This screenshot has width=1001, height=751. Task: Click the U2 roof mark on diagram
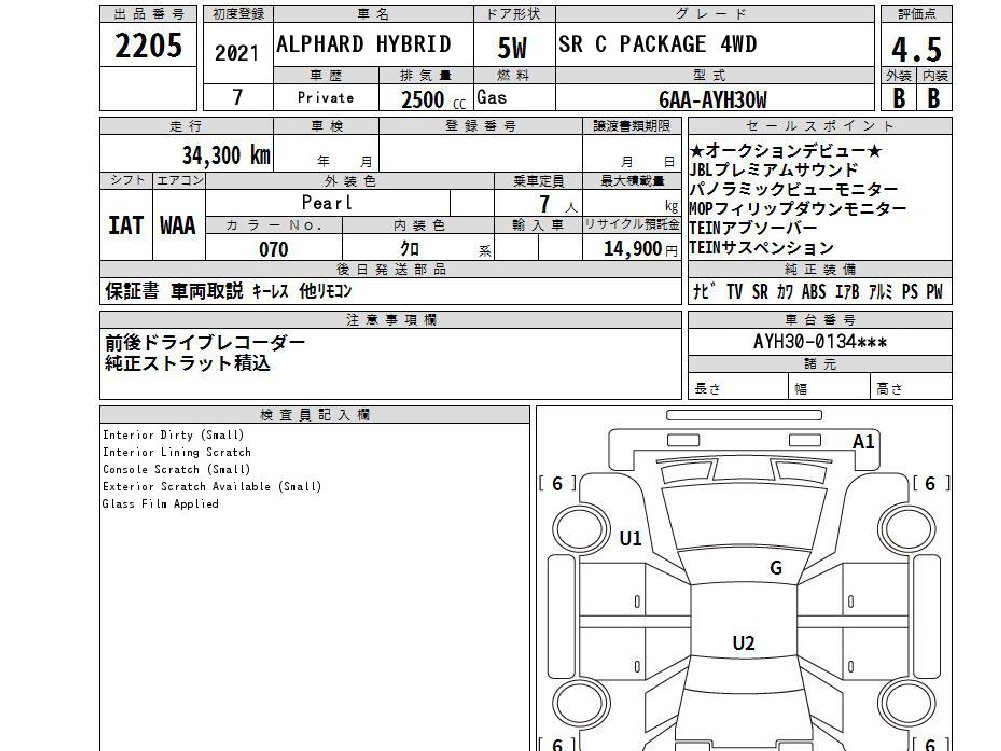coord(743,643)
